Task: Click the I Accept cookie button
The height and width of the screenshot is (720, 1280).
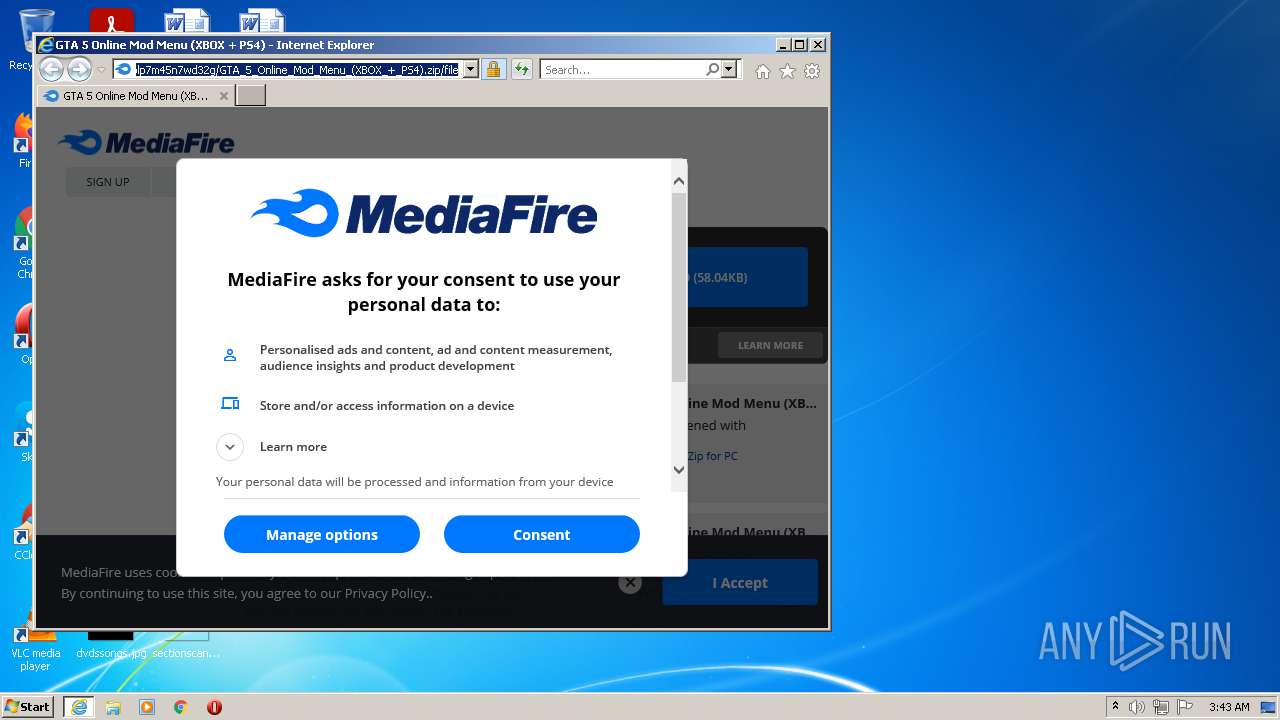Action: click(x=740, y=583)
